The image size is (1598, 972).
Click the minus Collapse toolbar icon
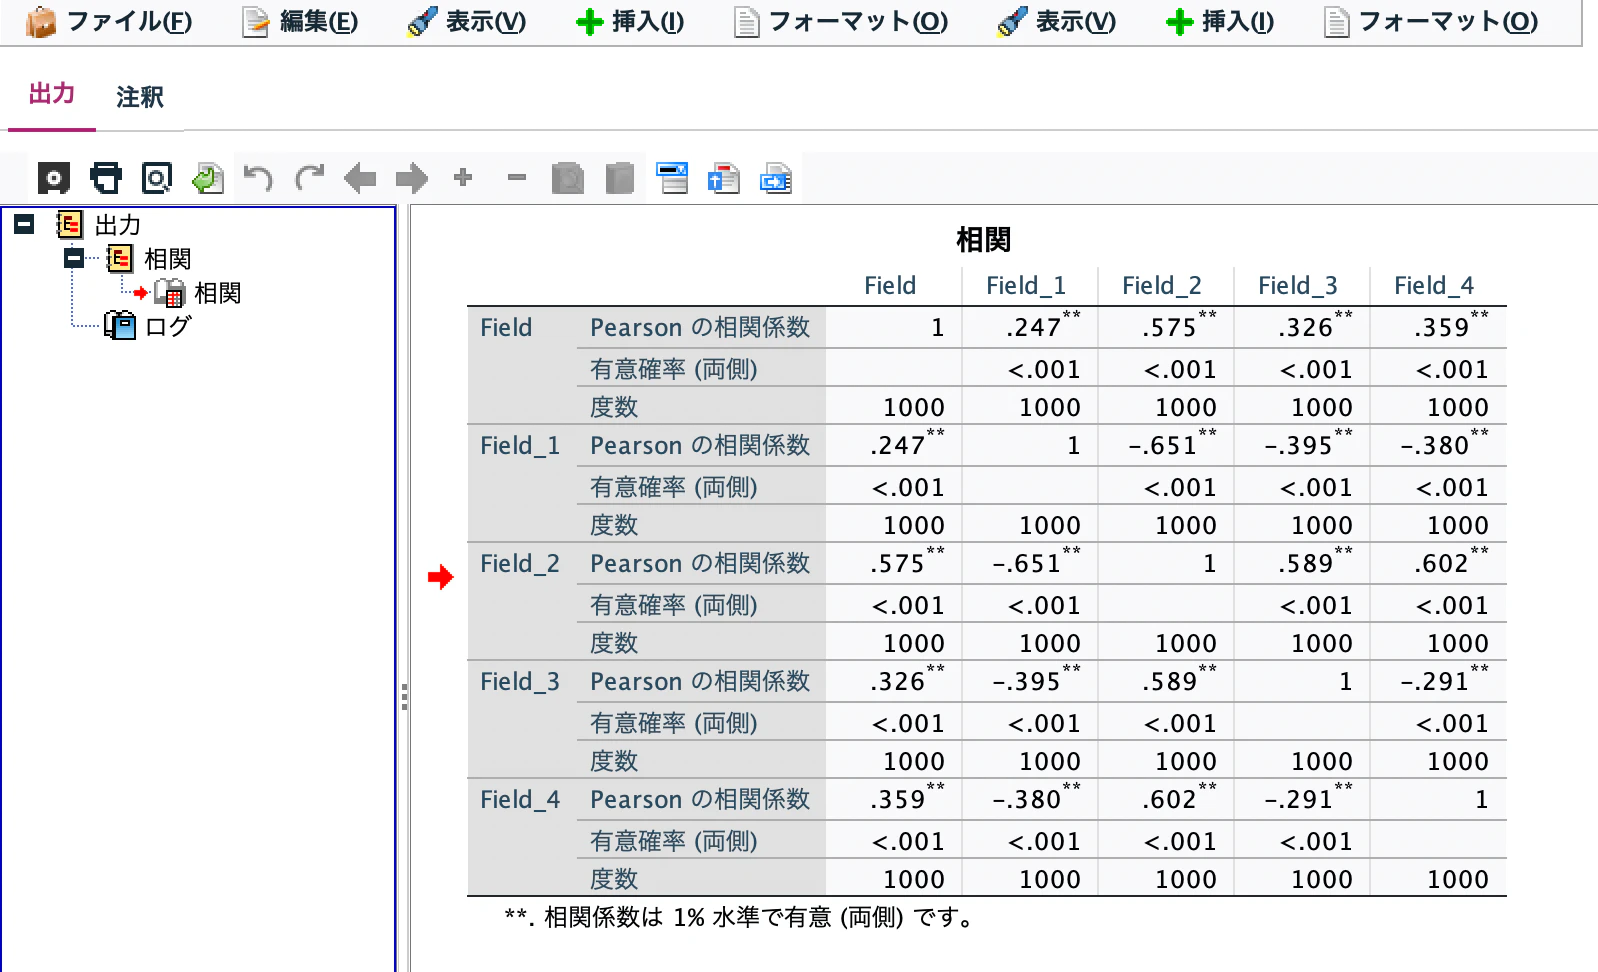click(517, 178)
